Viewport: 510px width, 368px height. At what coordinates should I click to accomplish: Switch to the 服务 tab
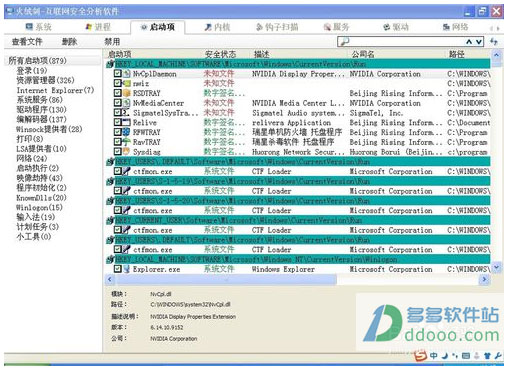pos(337,27)
